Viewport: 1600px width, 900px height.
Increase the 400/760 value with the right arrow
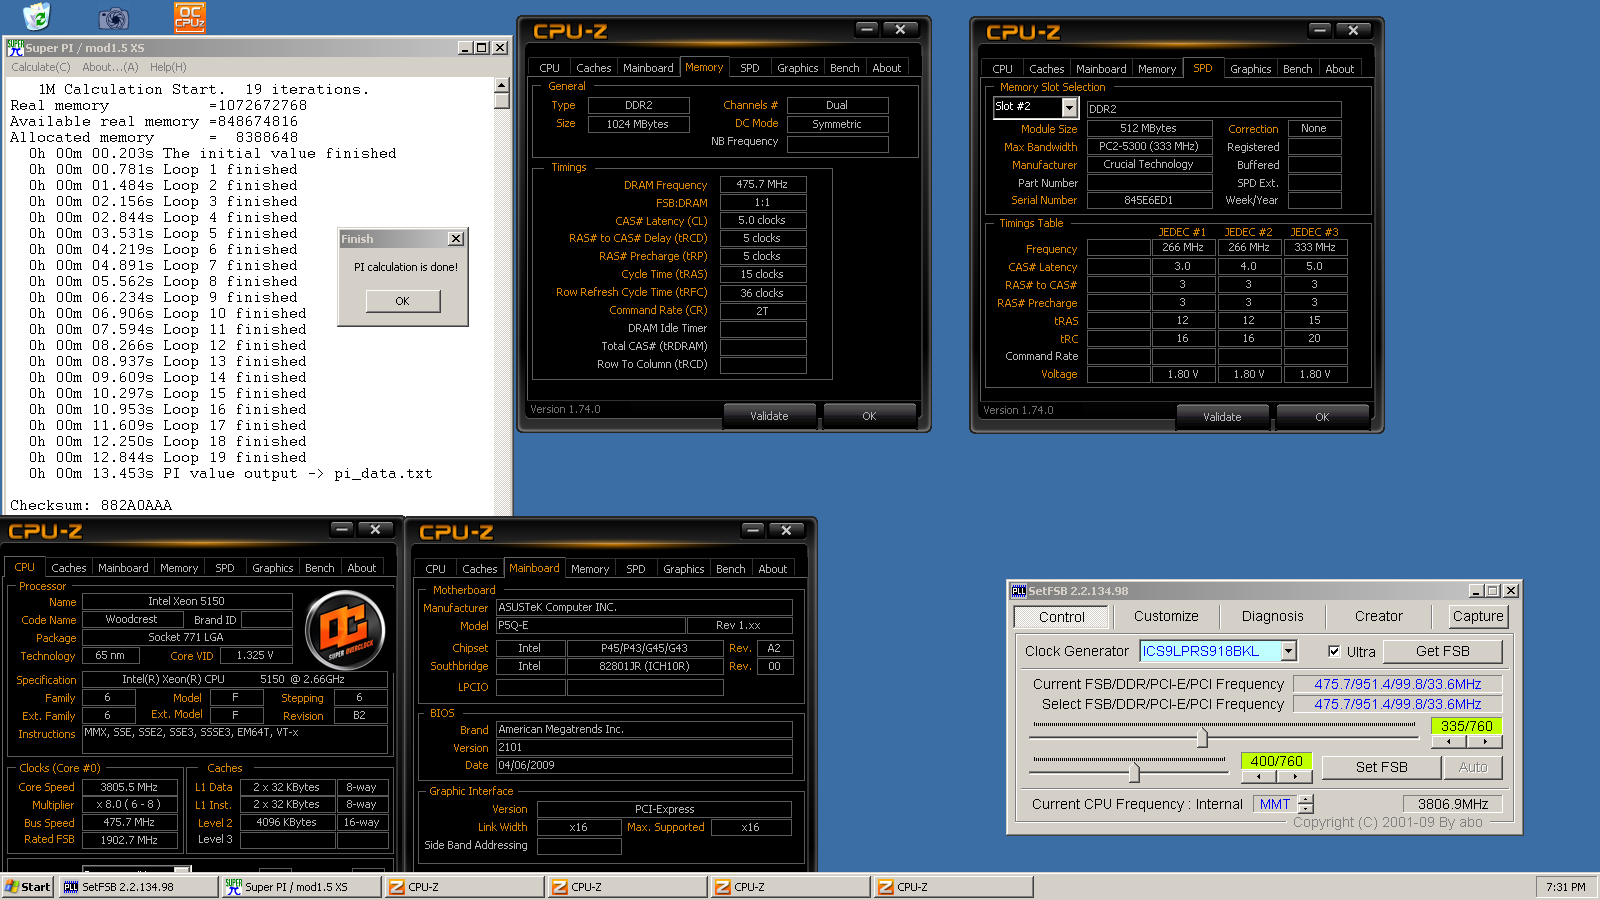click(1295, 776)
